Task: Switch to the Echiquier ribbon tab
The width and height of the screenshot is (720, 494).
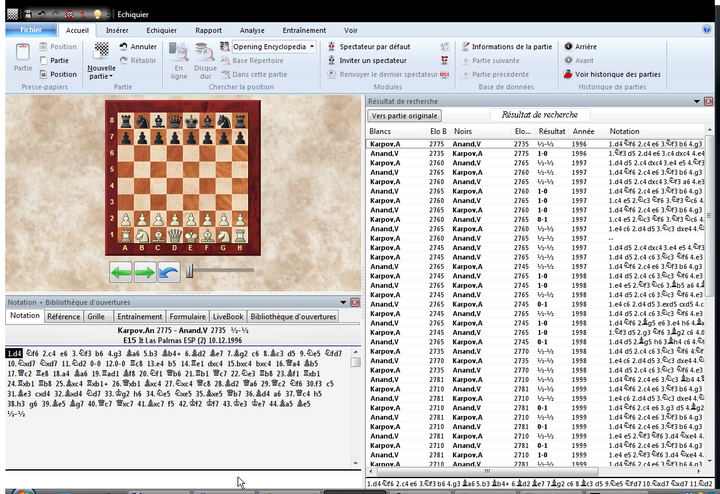Action: (161, 30)
